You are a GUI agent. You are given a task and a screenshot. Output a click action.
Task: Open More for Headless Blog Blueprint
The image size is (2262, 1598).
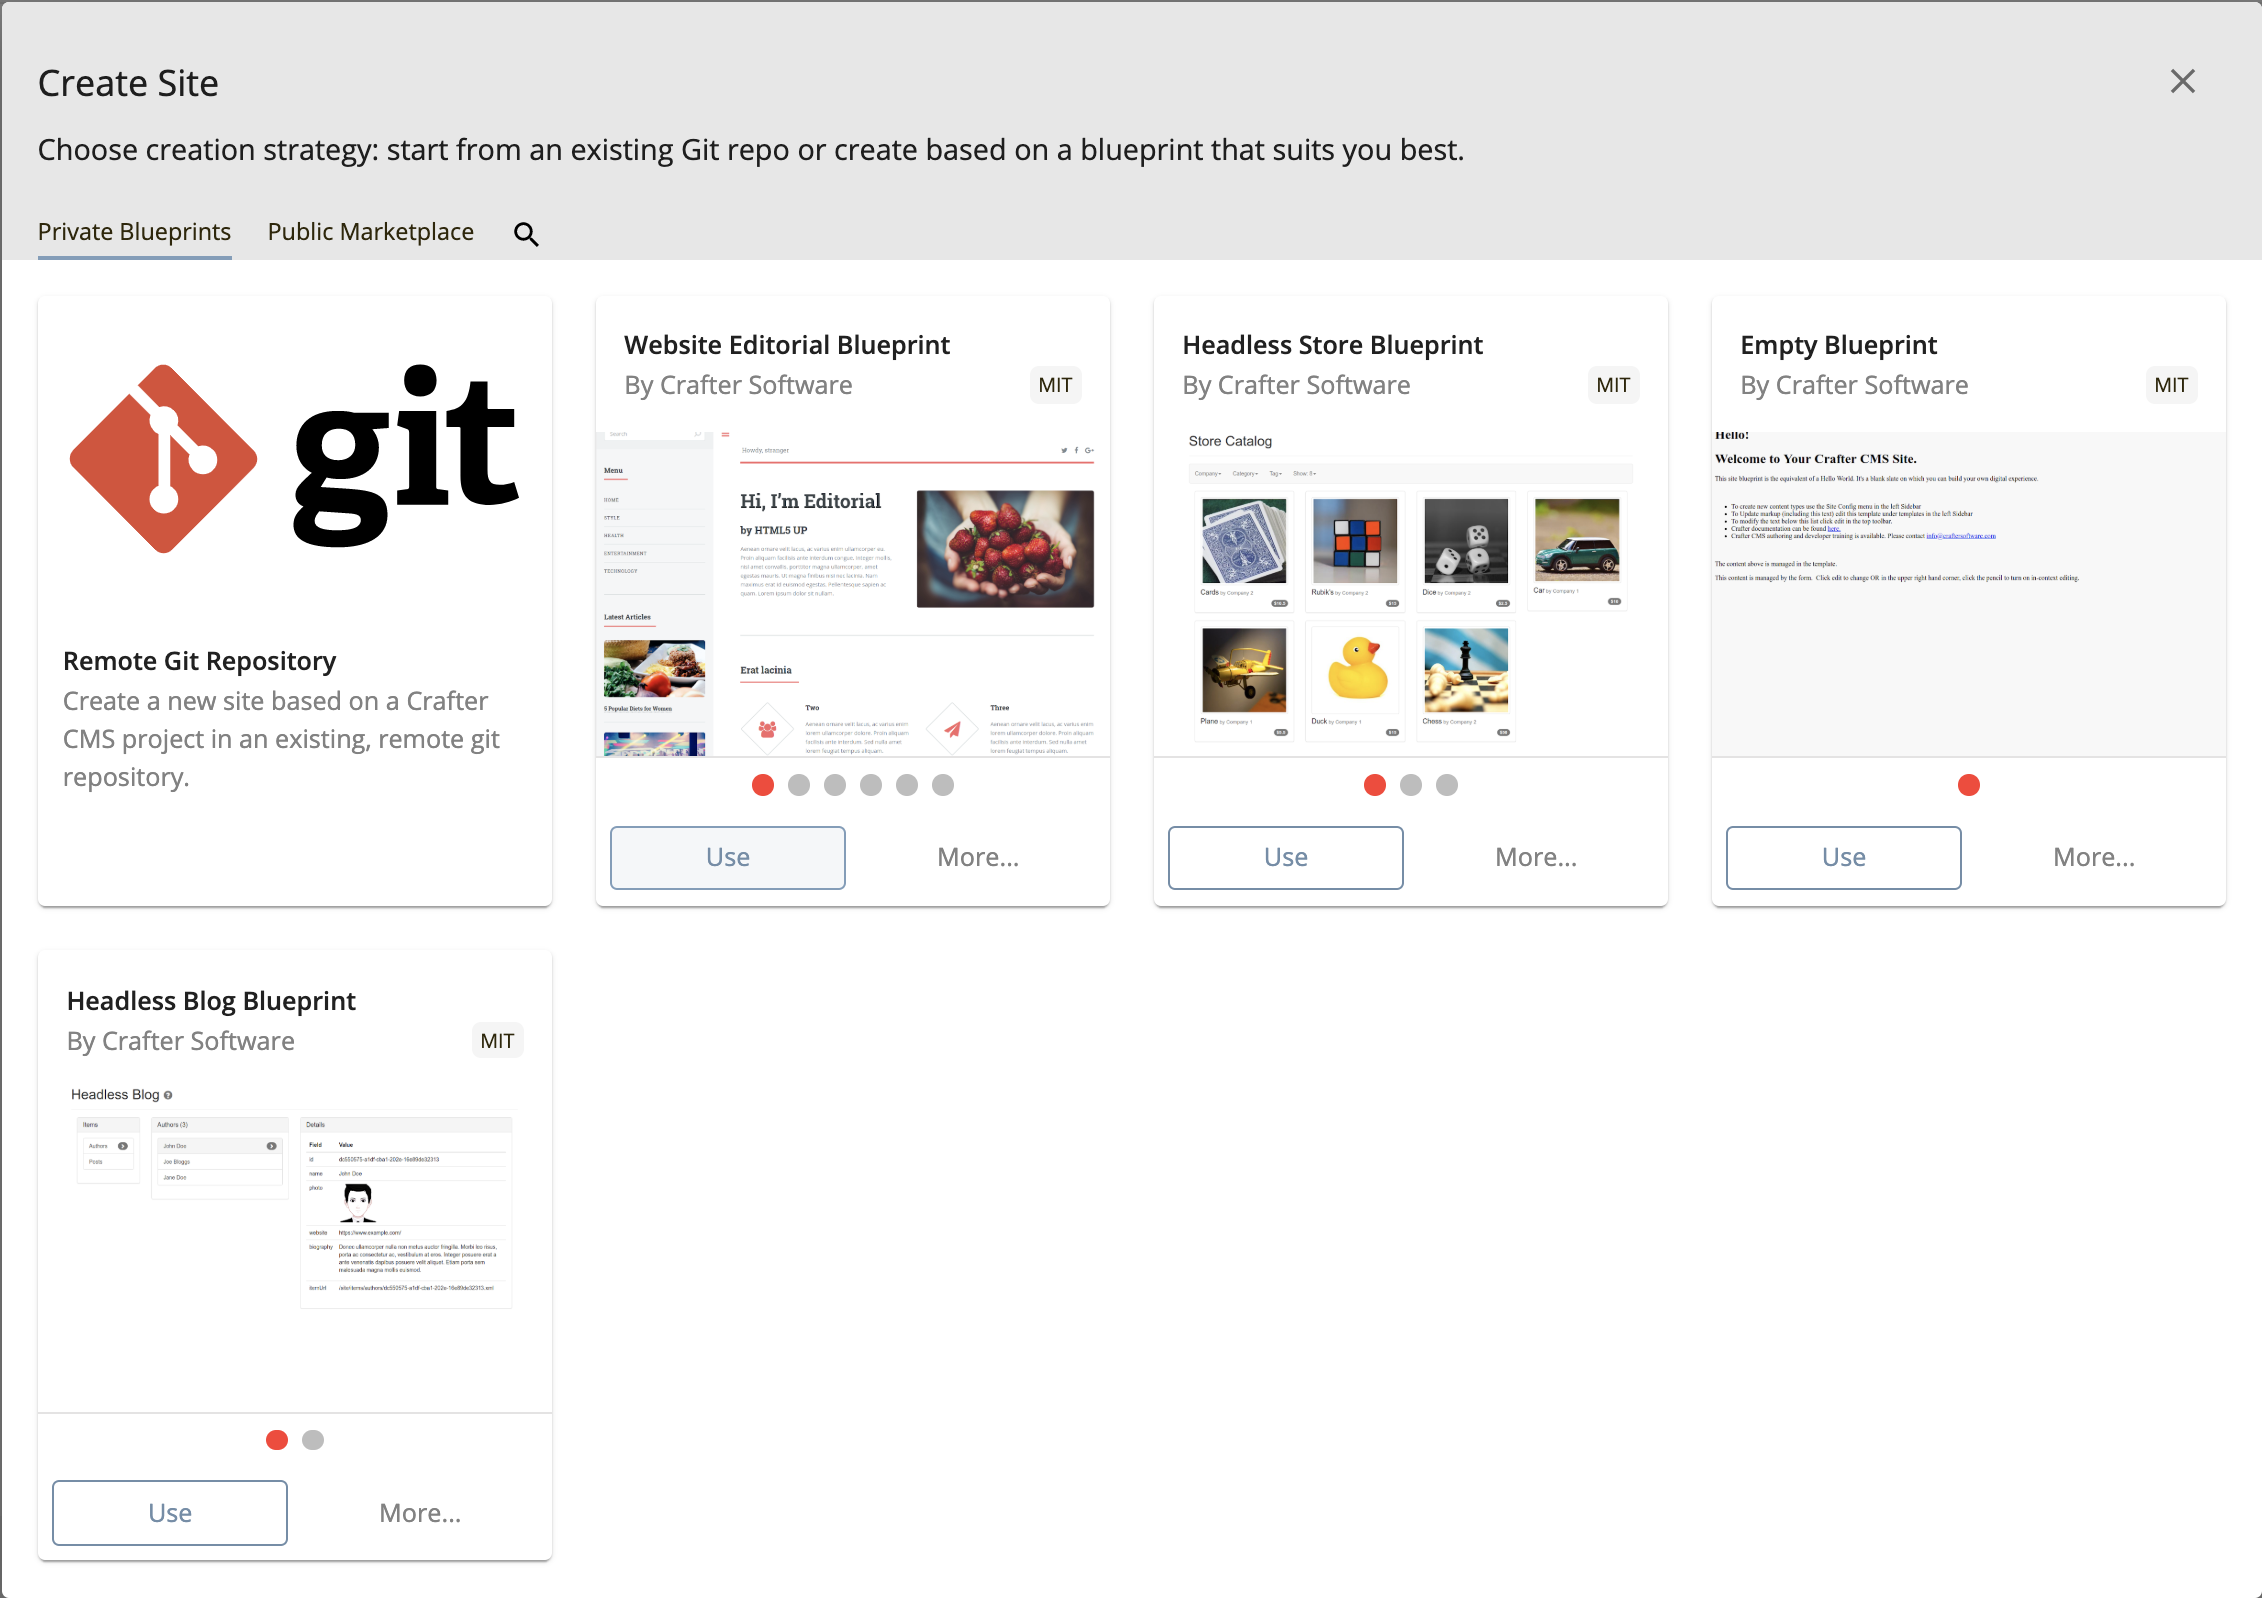tap(420, 1513)
